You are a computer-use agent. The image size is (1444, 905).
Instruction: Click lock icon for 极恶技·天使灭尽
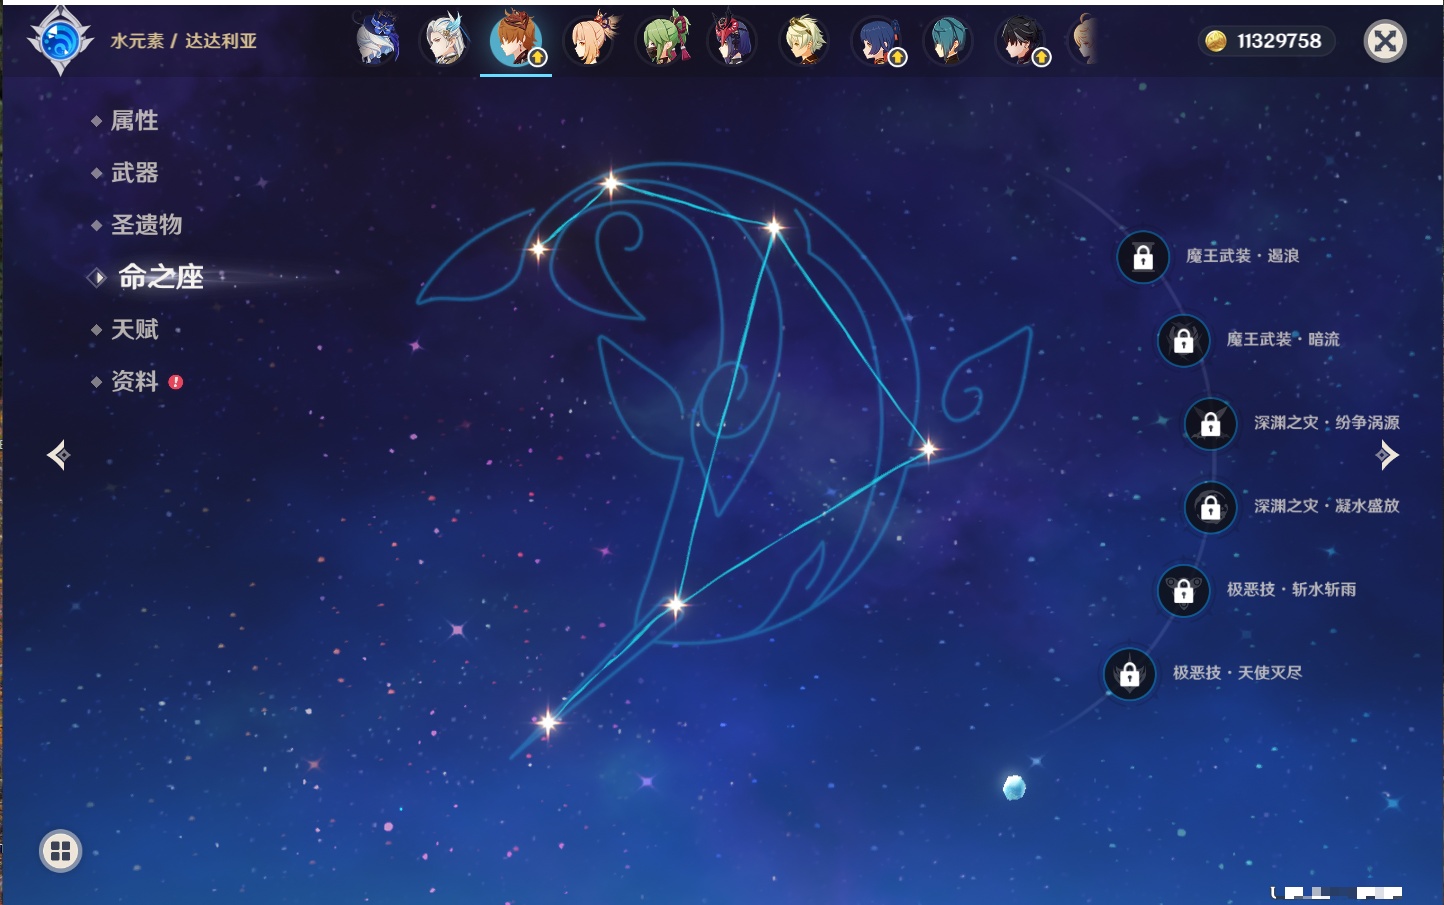1130,673
